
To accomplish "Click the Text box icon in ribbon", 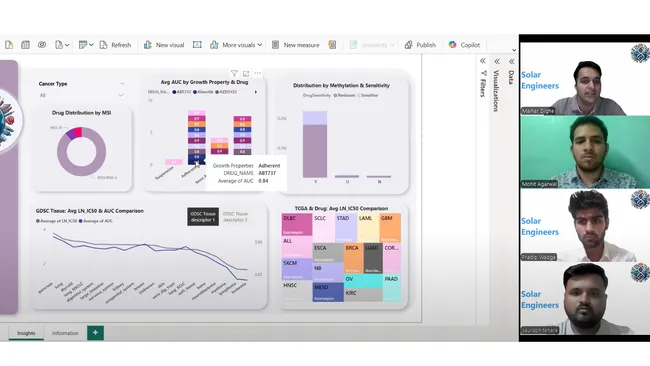I will 197,45.
